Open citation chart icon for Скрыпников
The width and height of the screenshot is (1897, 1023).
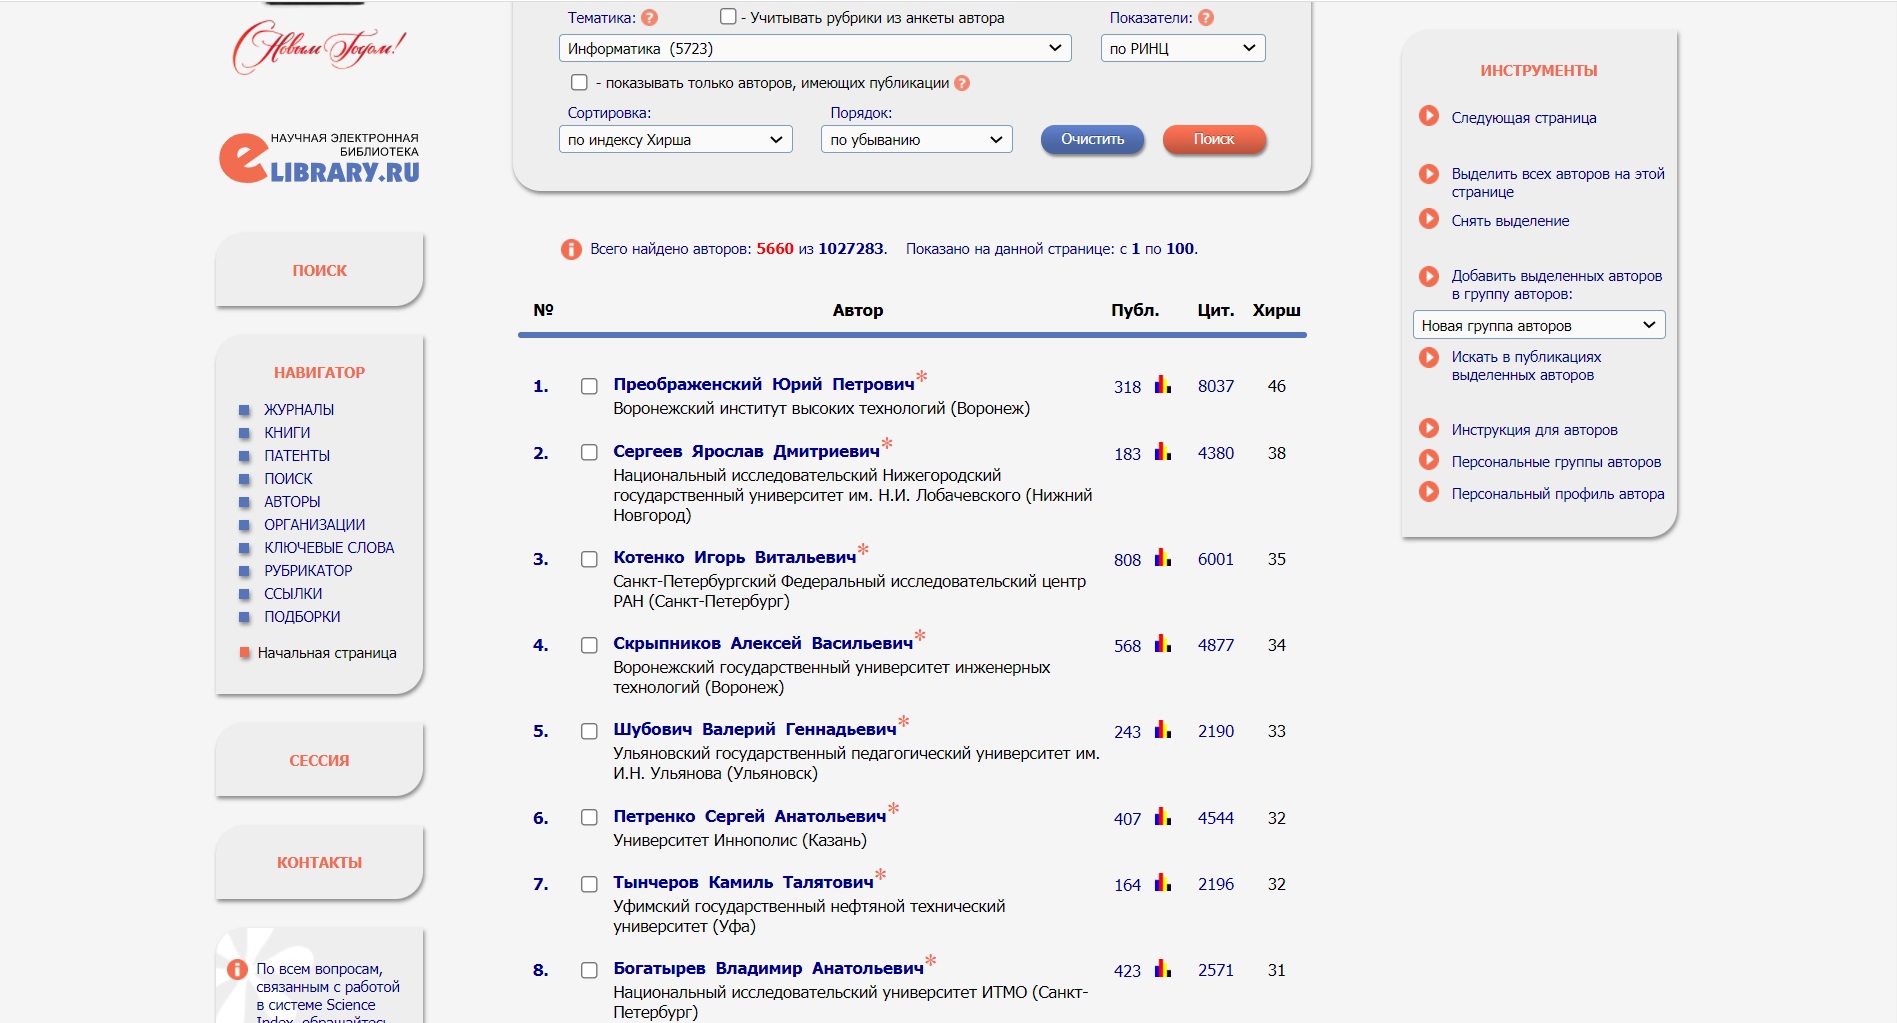pyautogui.click(x=1163, y=644)
